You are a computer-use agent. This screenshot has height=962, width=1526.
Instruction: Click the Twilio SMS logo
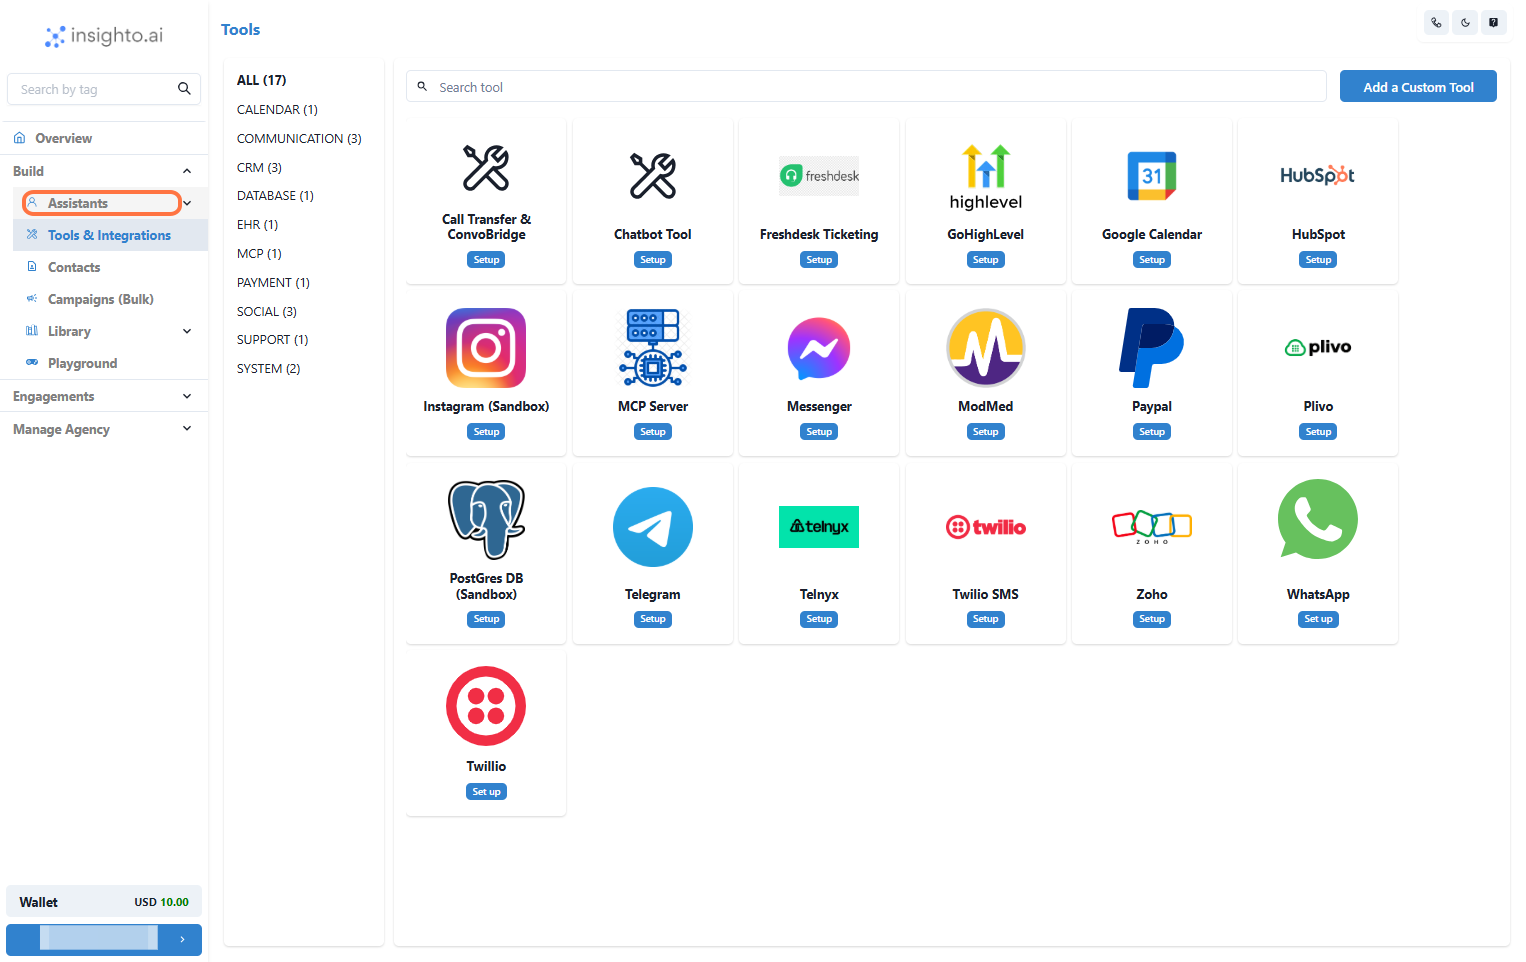[x=986, y=527]
